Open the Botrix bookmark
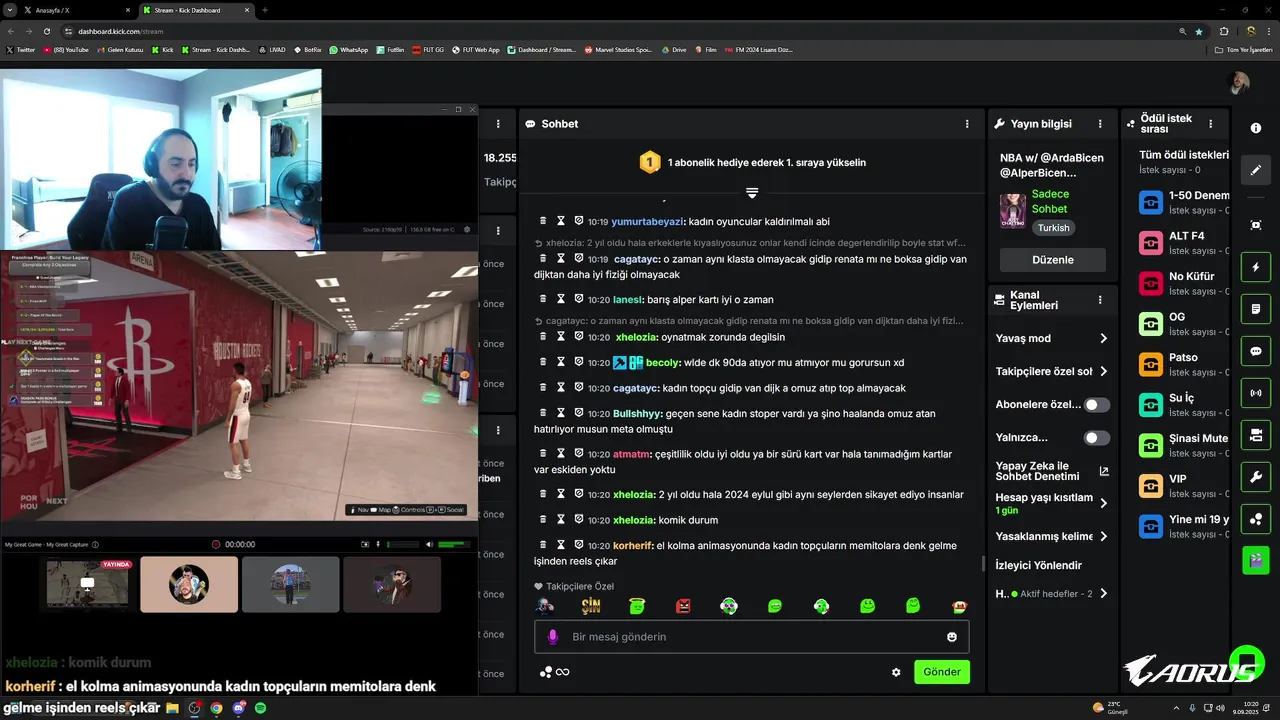The height and width of the screenshot is (720, 1280). (308, 49)
